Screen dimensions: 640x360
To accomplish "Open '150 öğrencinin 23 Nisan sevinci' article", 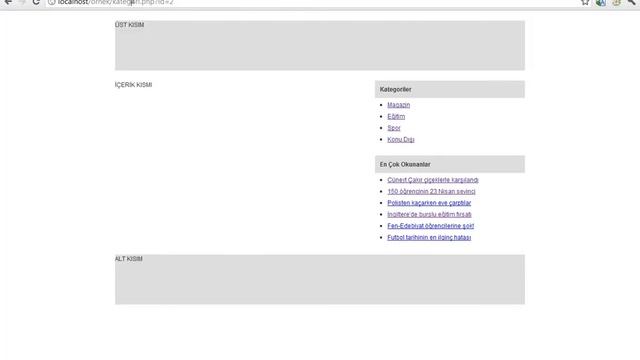I will 431,191.
